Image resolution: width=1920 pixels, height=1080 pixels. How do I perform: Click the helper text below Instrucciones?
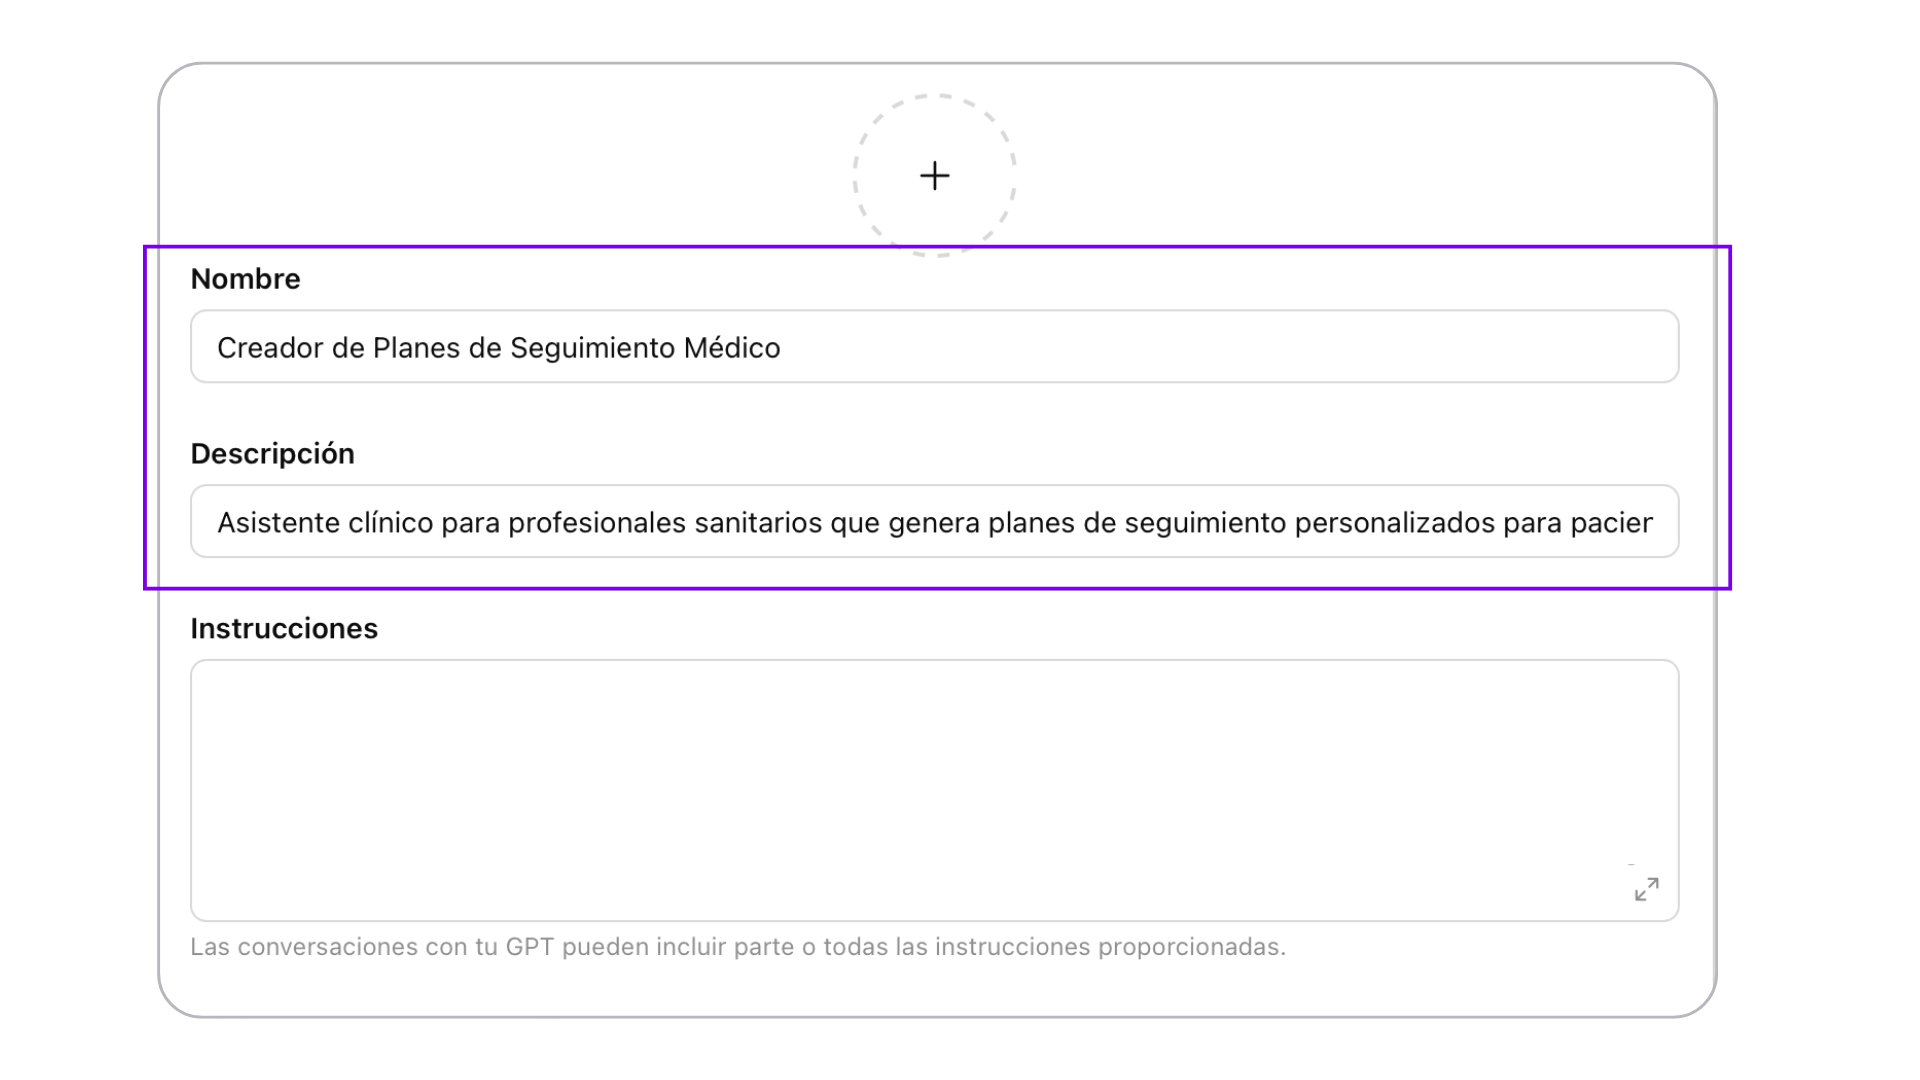(x=738, y=947)
